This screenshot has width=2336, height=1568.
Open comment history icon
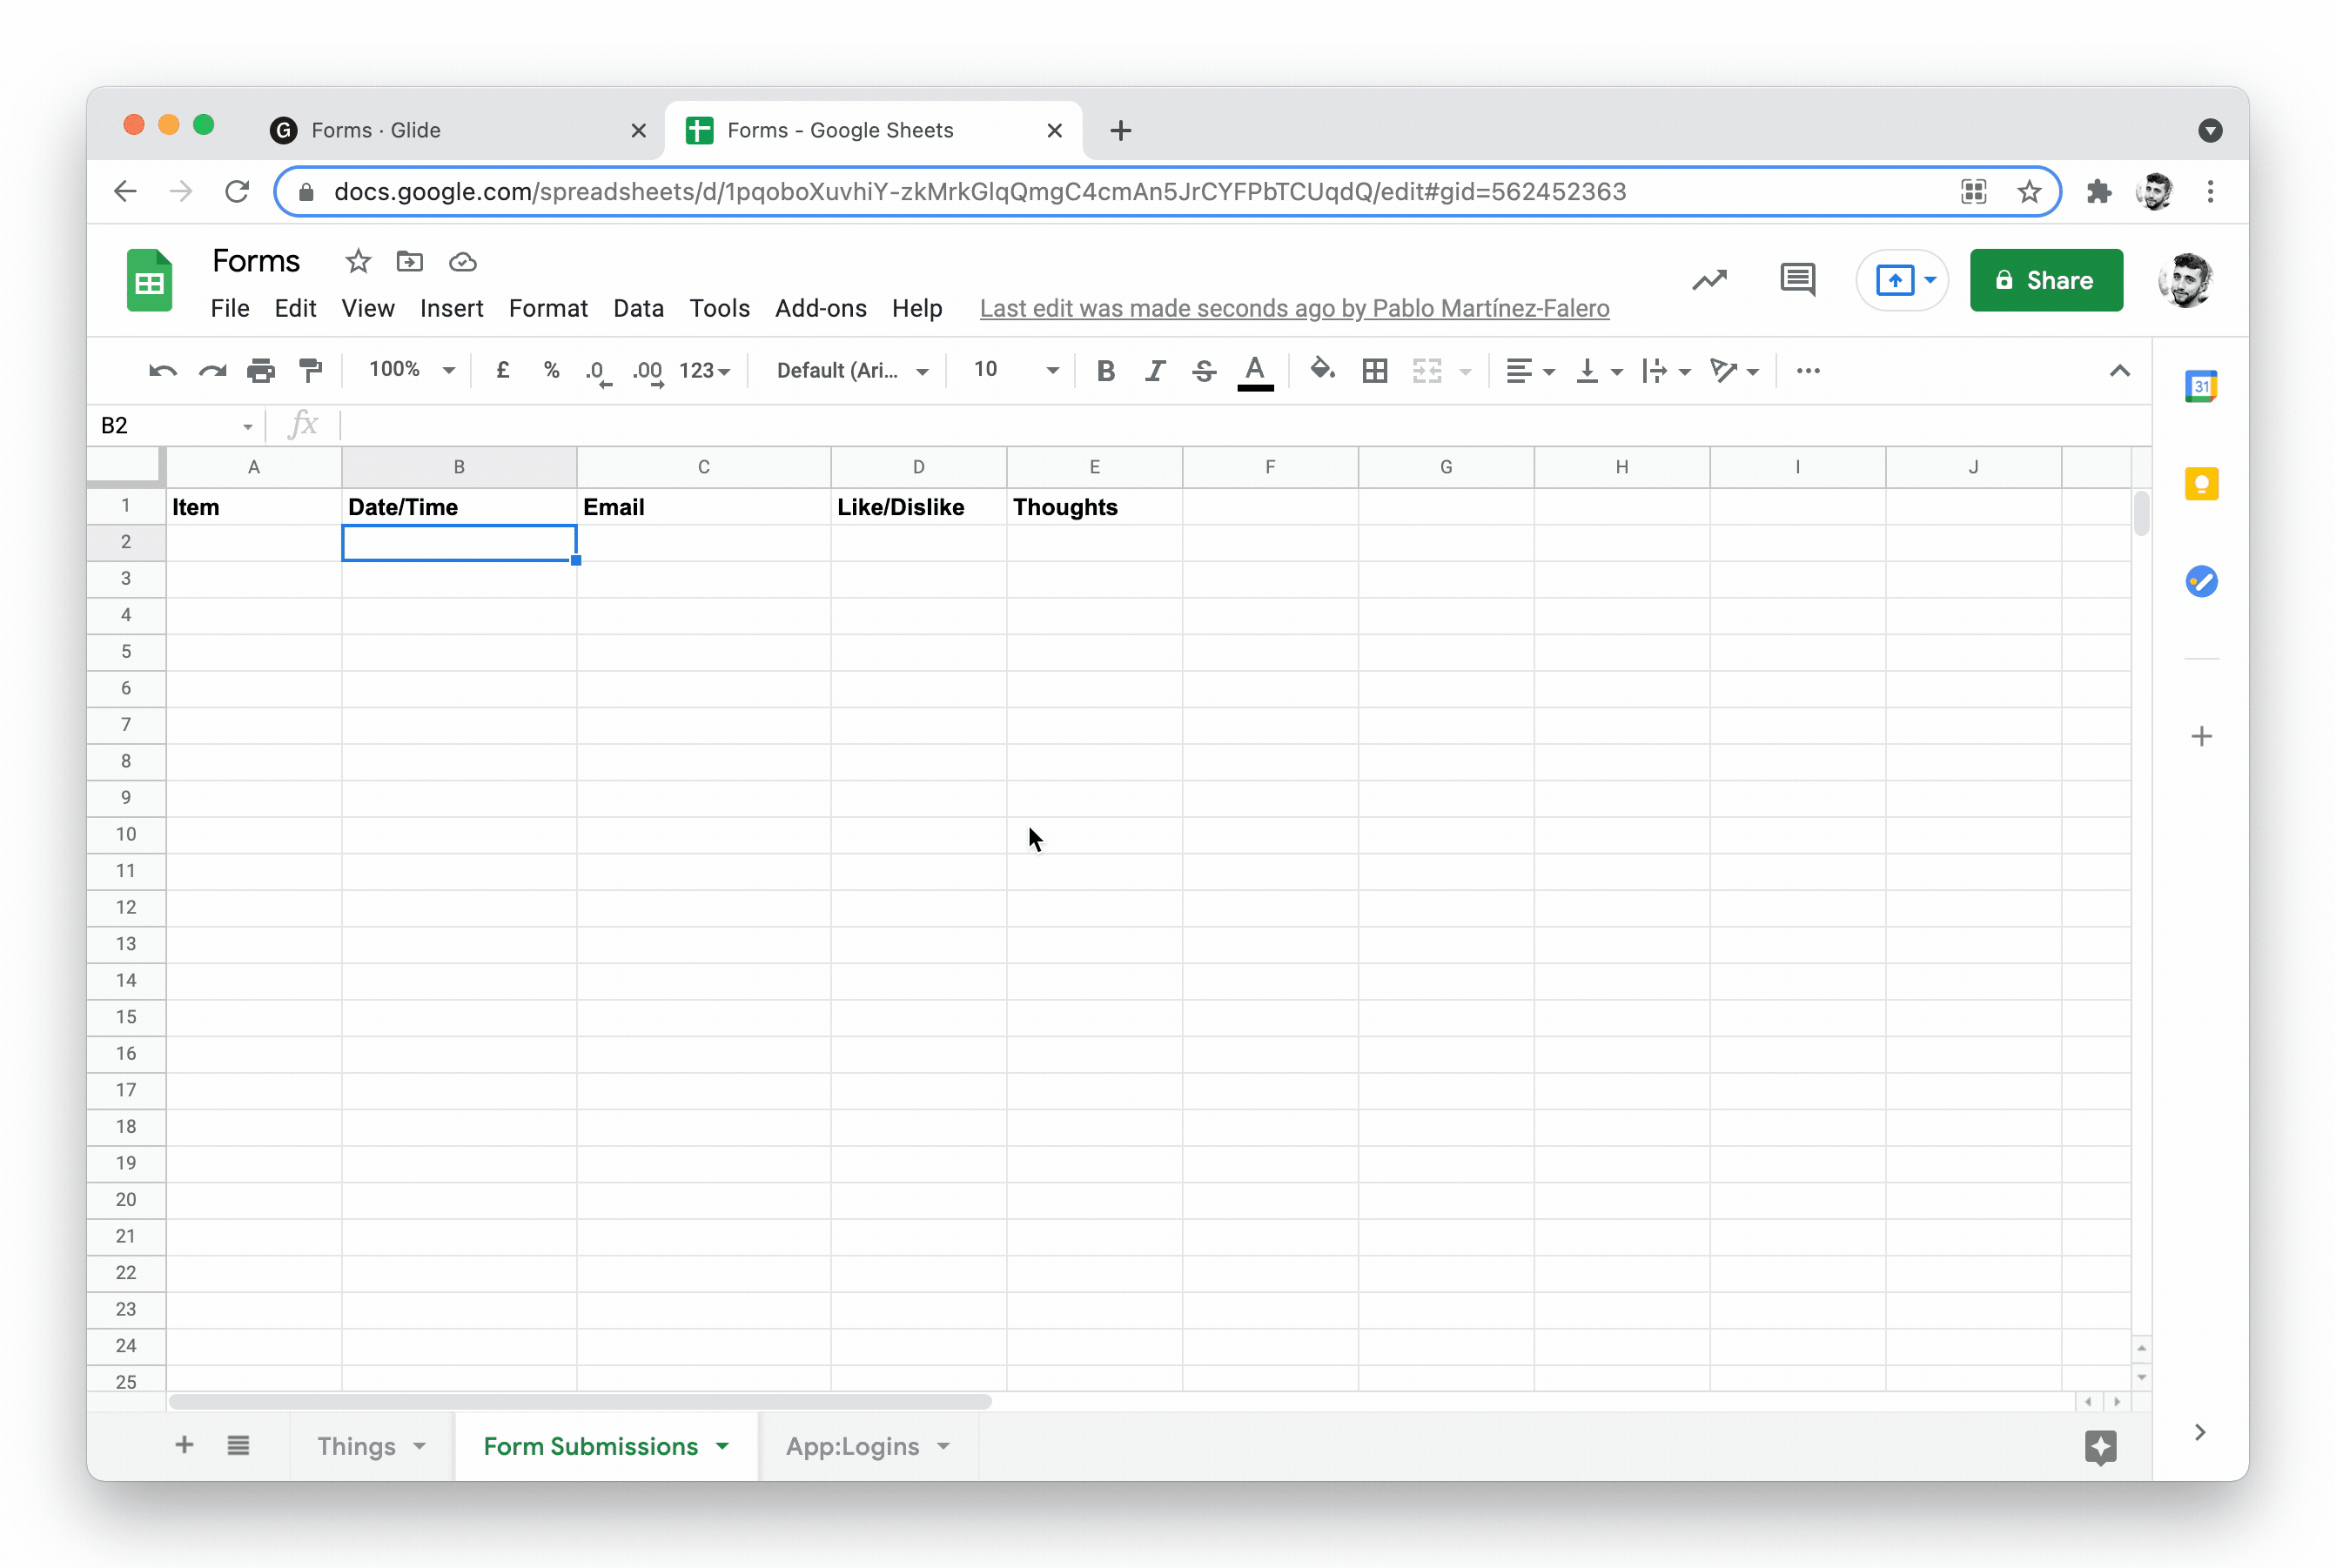[1796, 280]
